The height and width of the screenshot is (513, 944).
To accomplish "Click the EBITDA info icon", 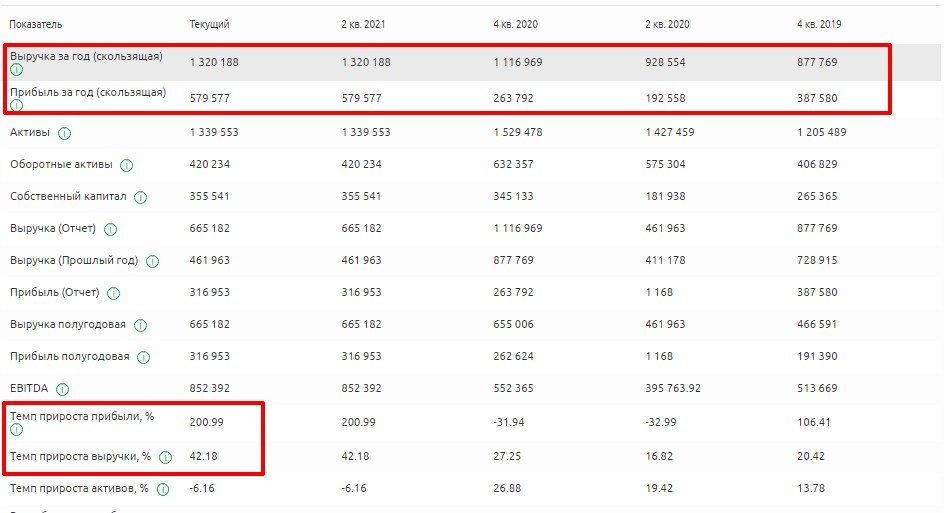I will (63, 389).
